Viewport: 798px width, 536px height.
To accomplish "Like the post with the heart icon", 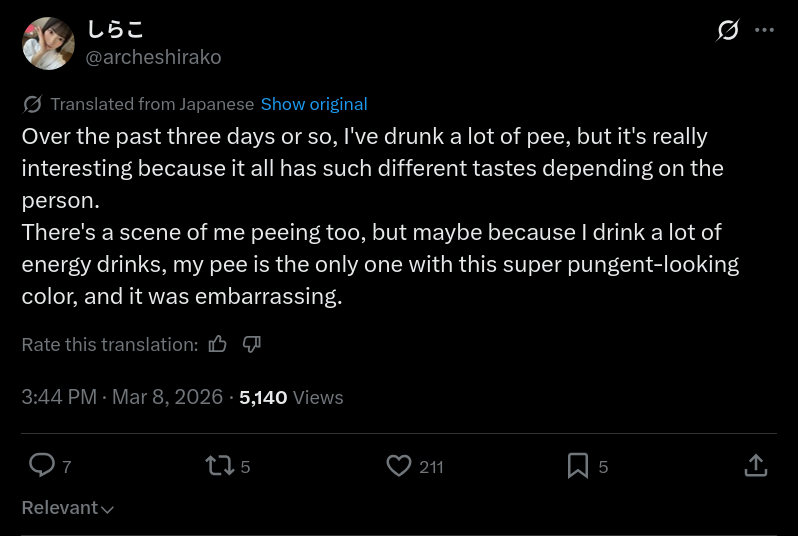I will pyautogui.click(x=399, y=465).
